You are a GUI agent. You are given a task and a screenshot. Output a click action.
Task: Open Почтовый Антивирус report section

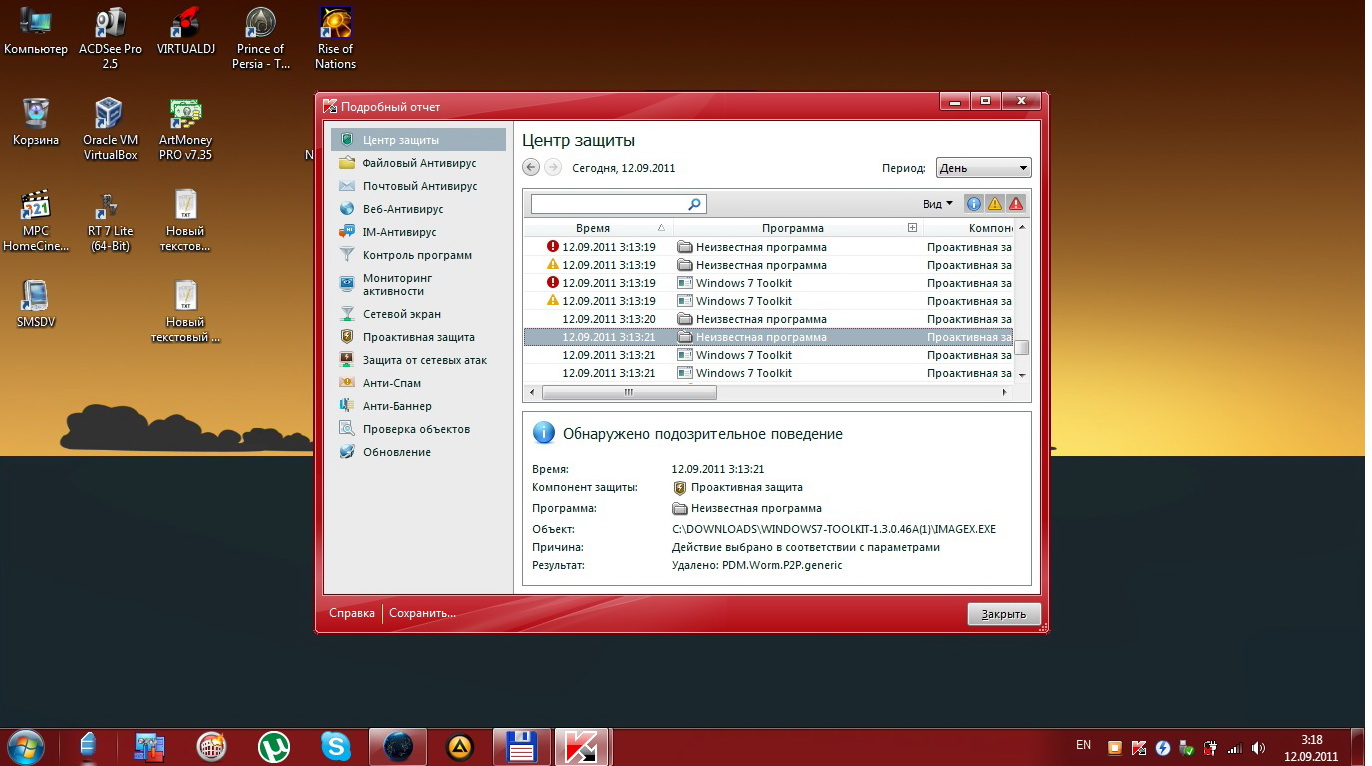419,186
